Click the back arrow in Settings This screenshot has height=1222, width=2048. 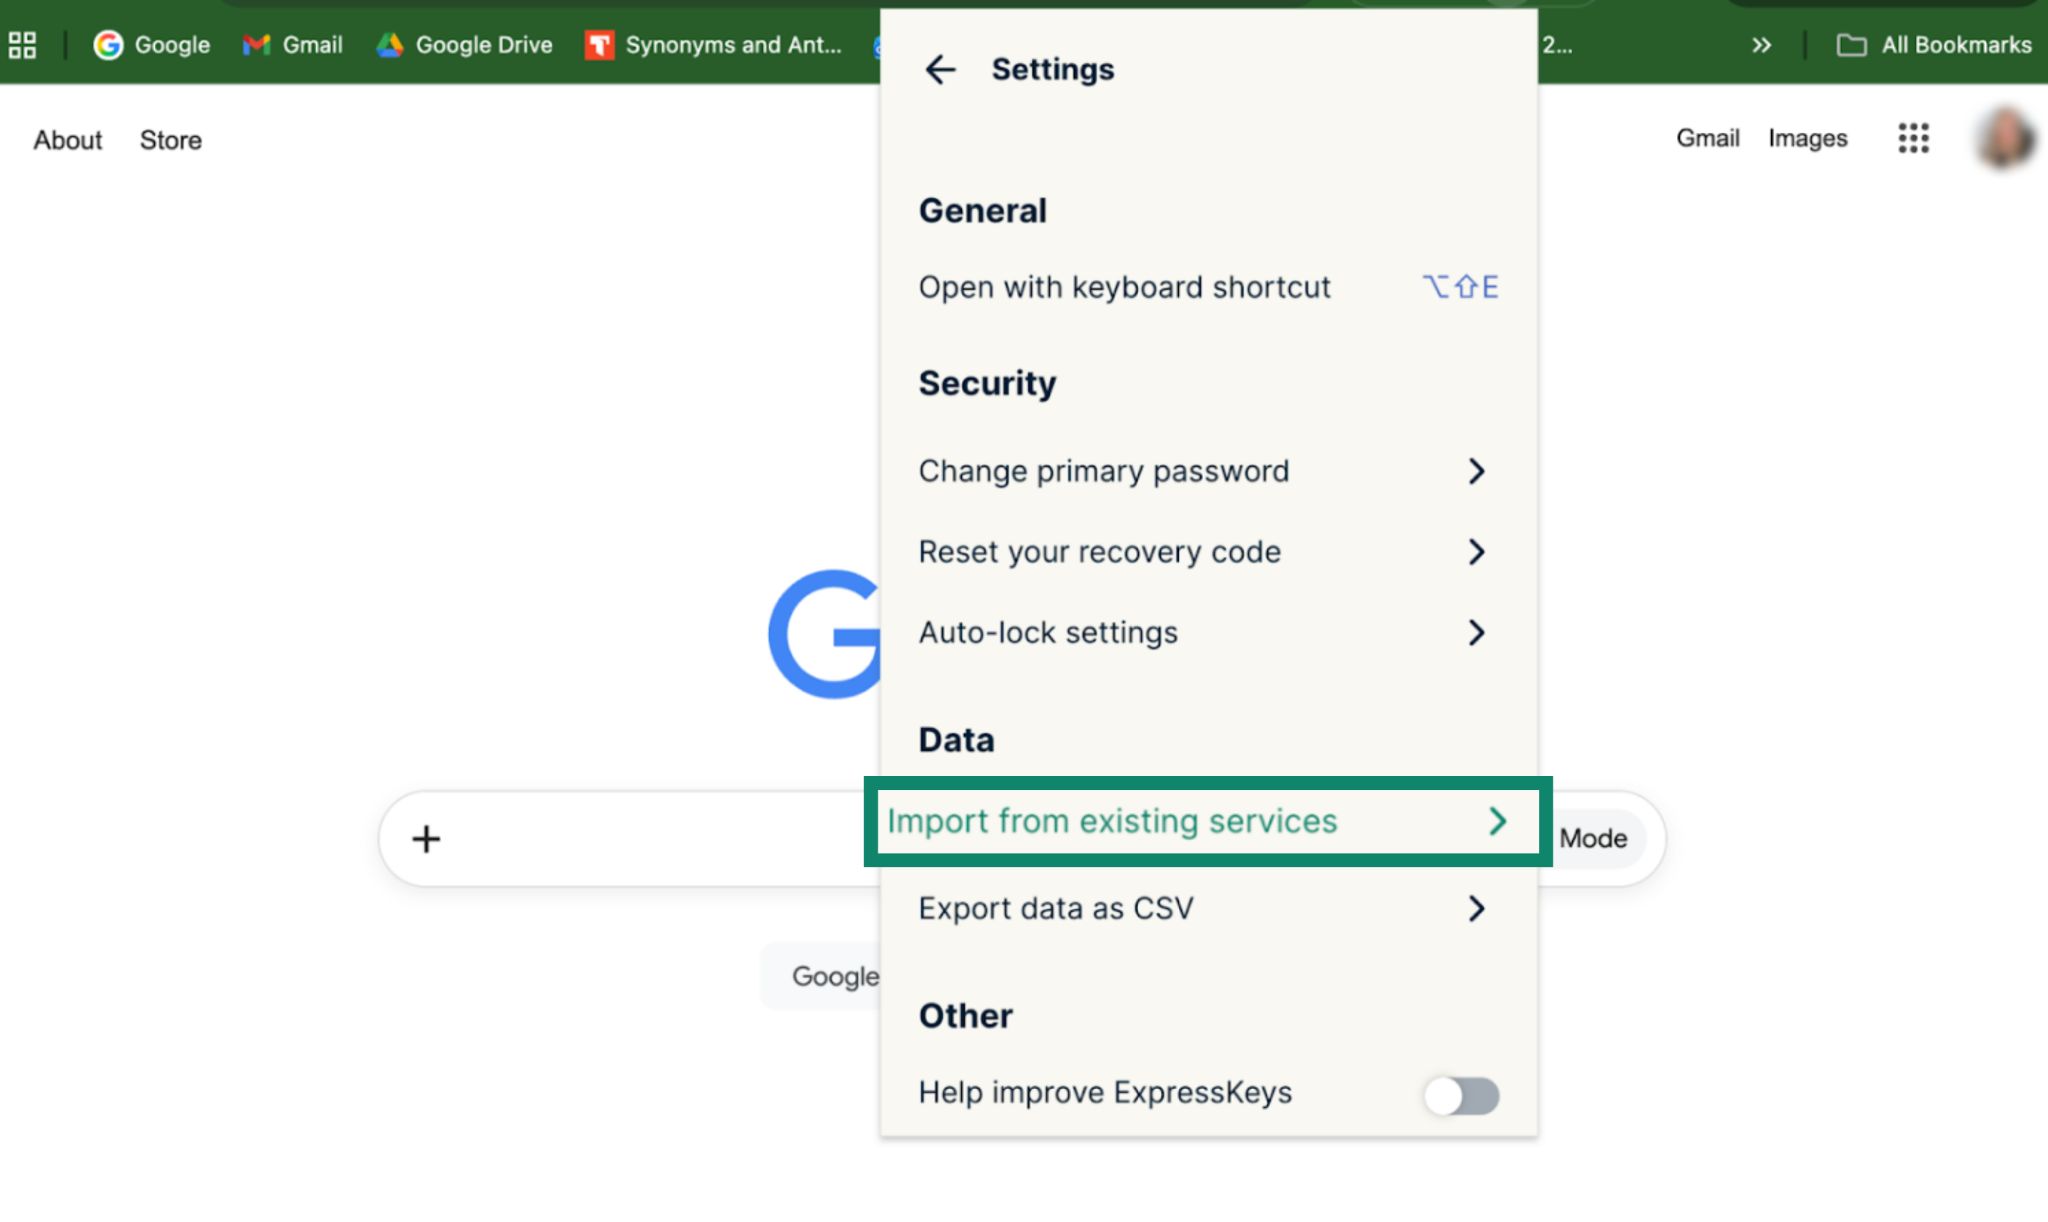[940, 70]
